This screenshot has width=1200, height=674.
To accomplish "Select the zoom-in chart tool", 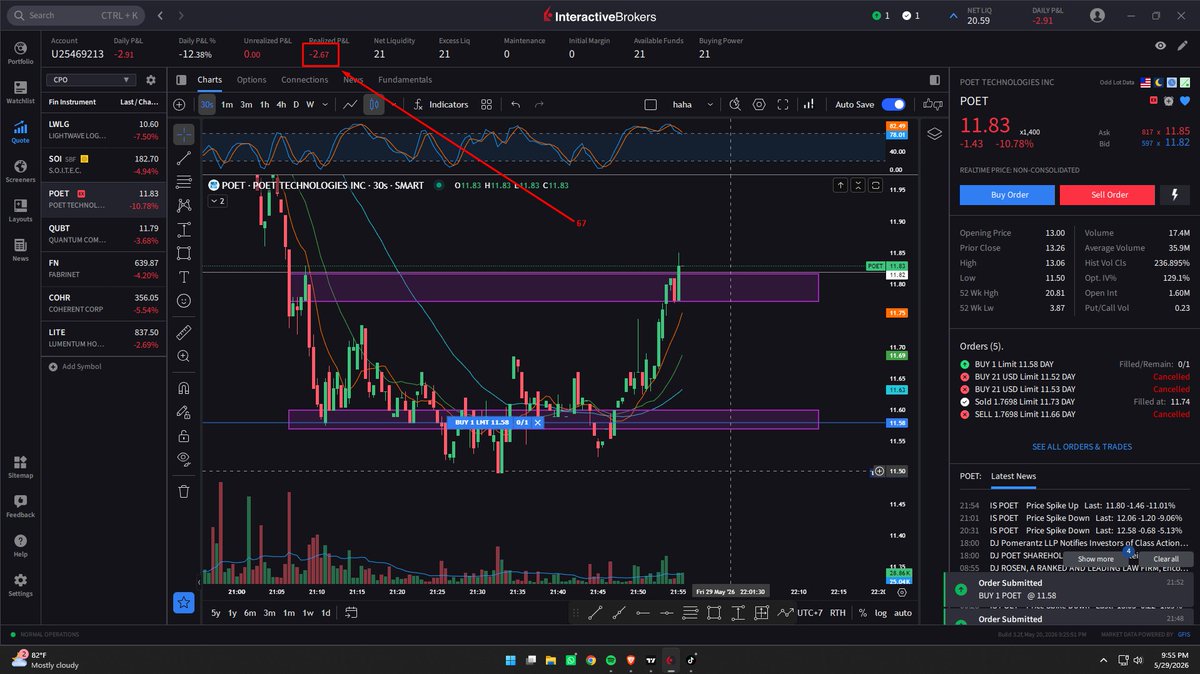I will 184,356.
